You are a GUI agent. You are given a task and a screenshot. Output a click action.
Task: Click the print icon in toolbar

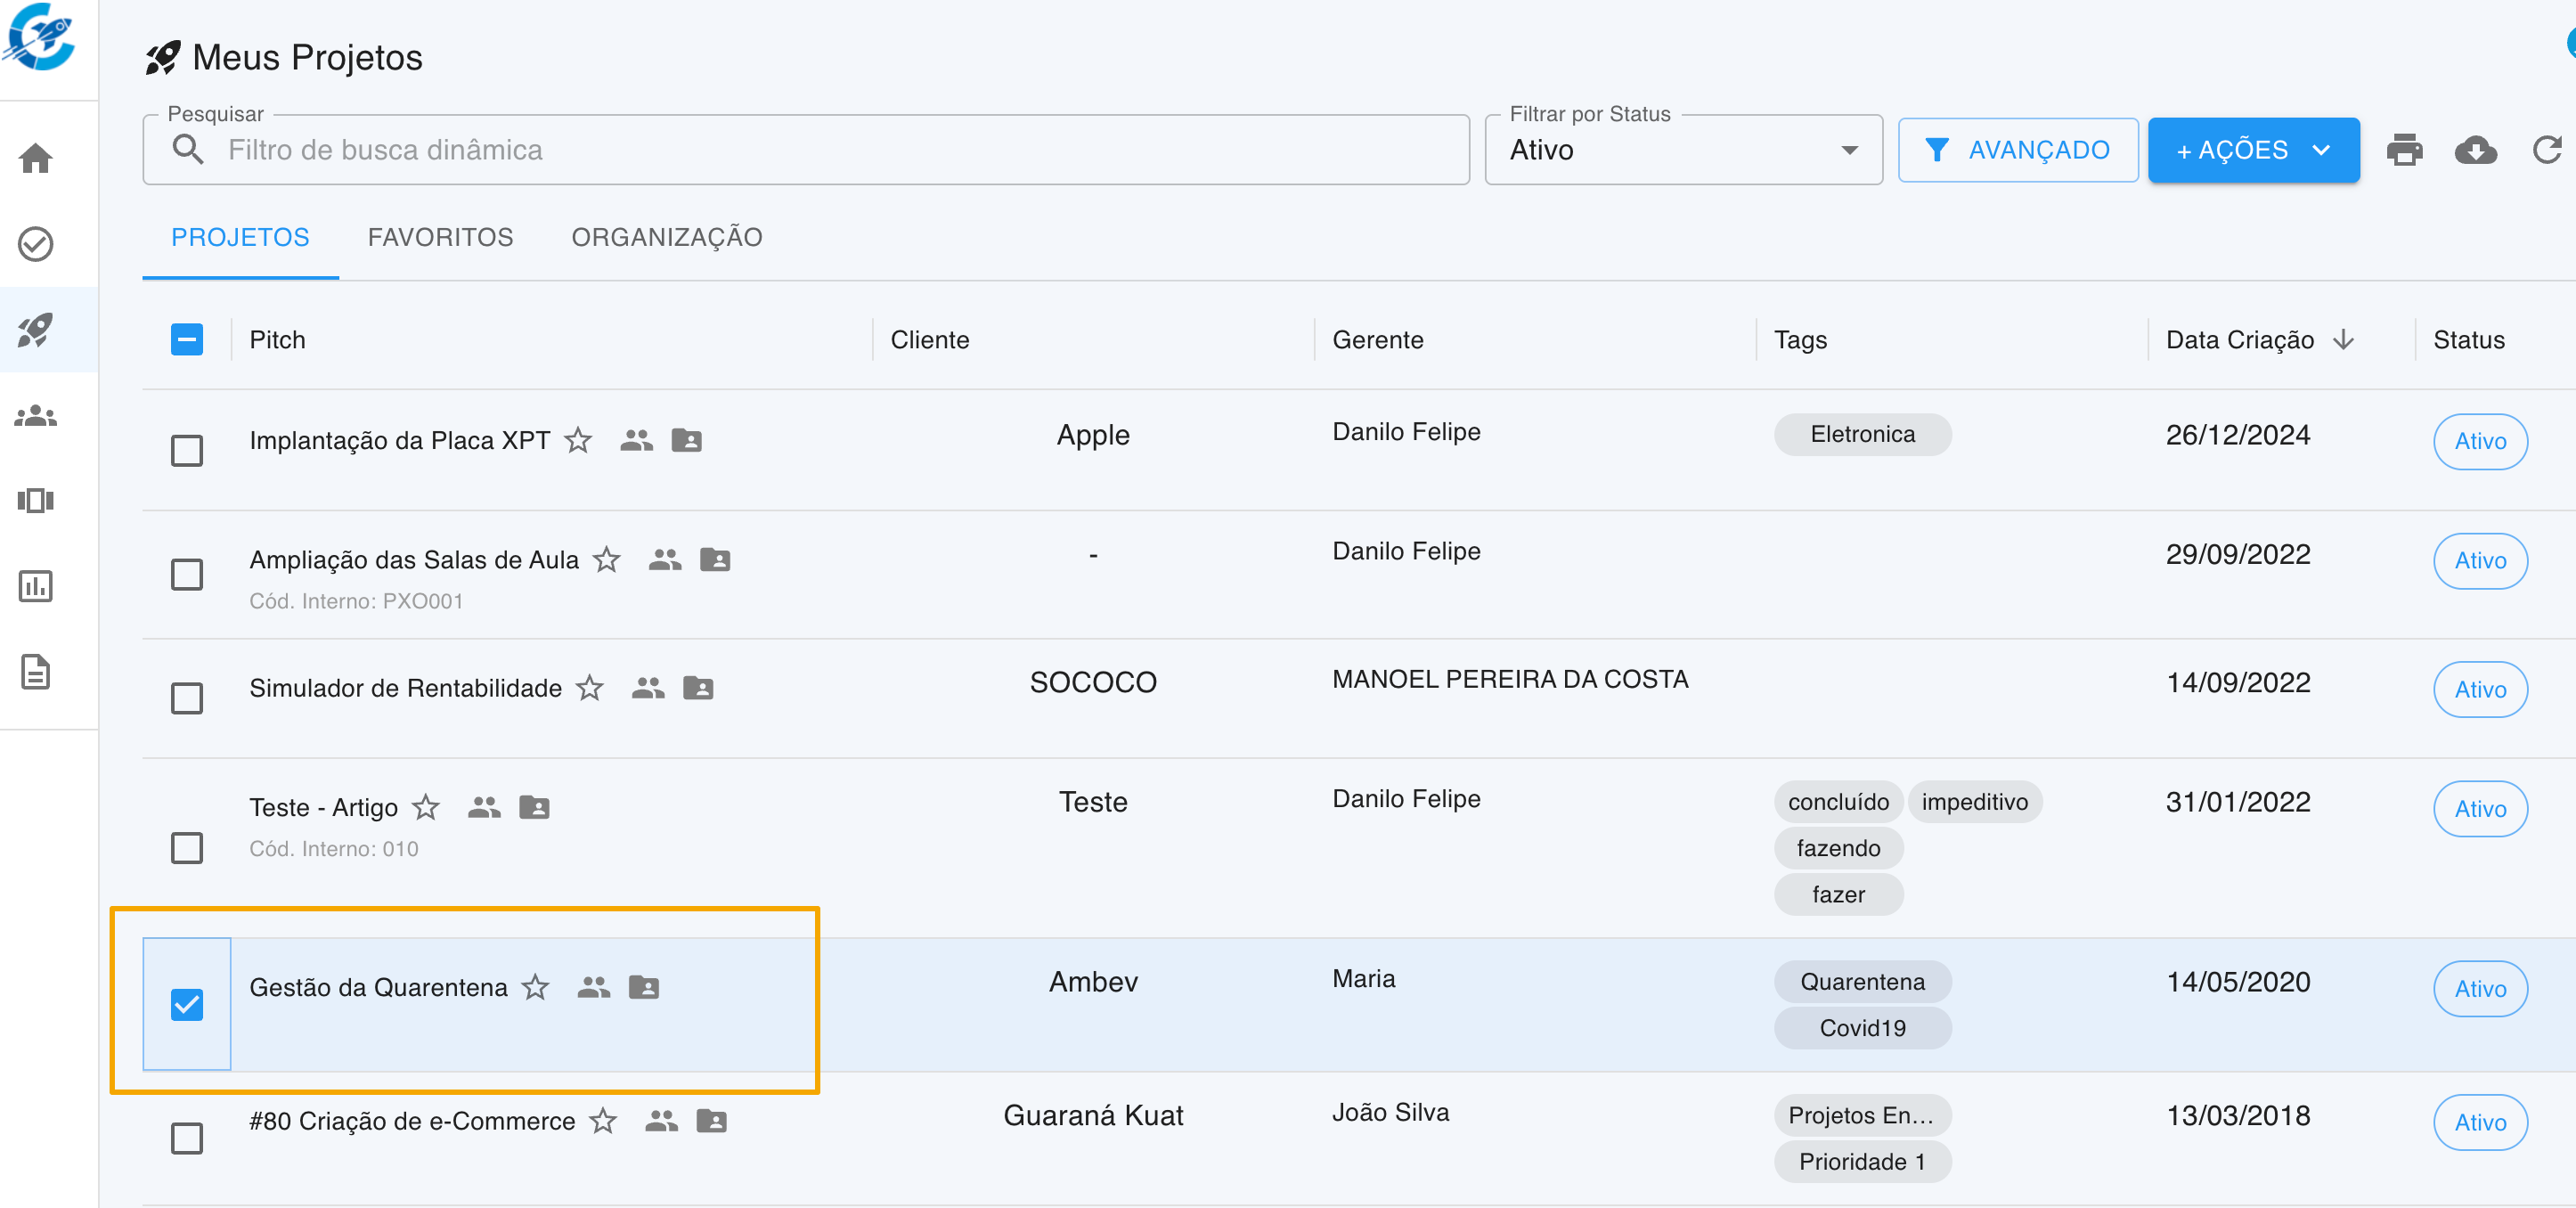[x=2404, y=150]
